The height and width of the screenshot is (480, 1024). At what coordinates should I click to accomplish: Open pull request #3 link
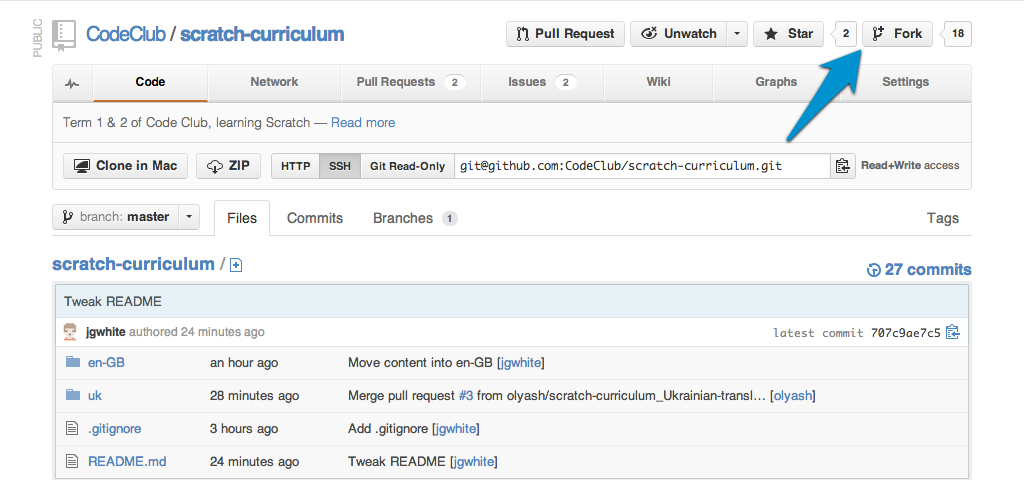(x=466, y=396)
